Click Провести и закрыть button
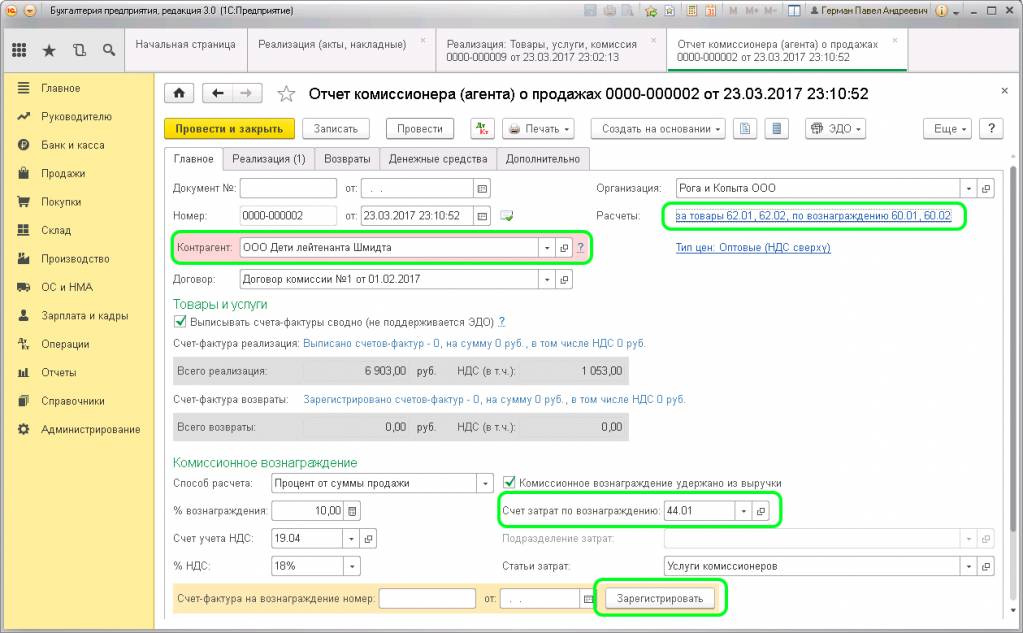Image resolution: width=1023 pixels, height=633 pixels. (x=229, y=129)
